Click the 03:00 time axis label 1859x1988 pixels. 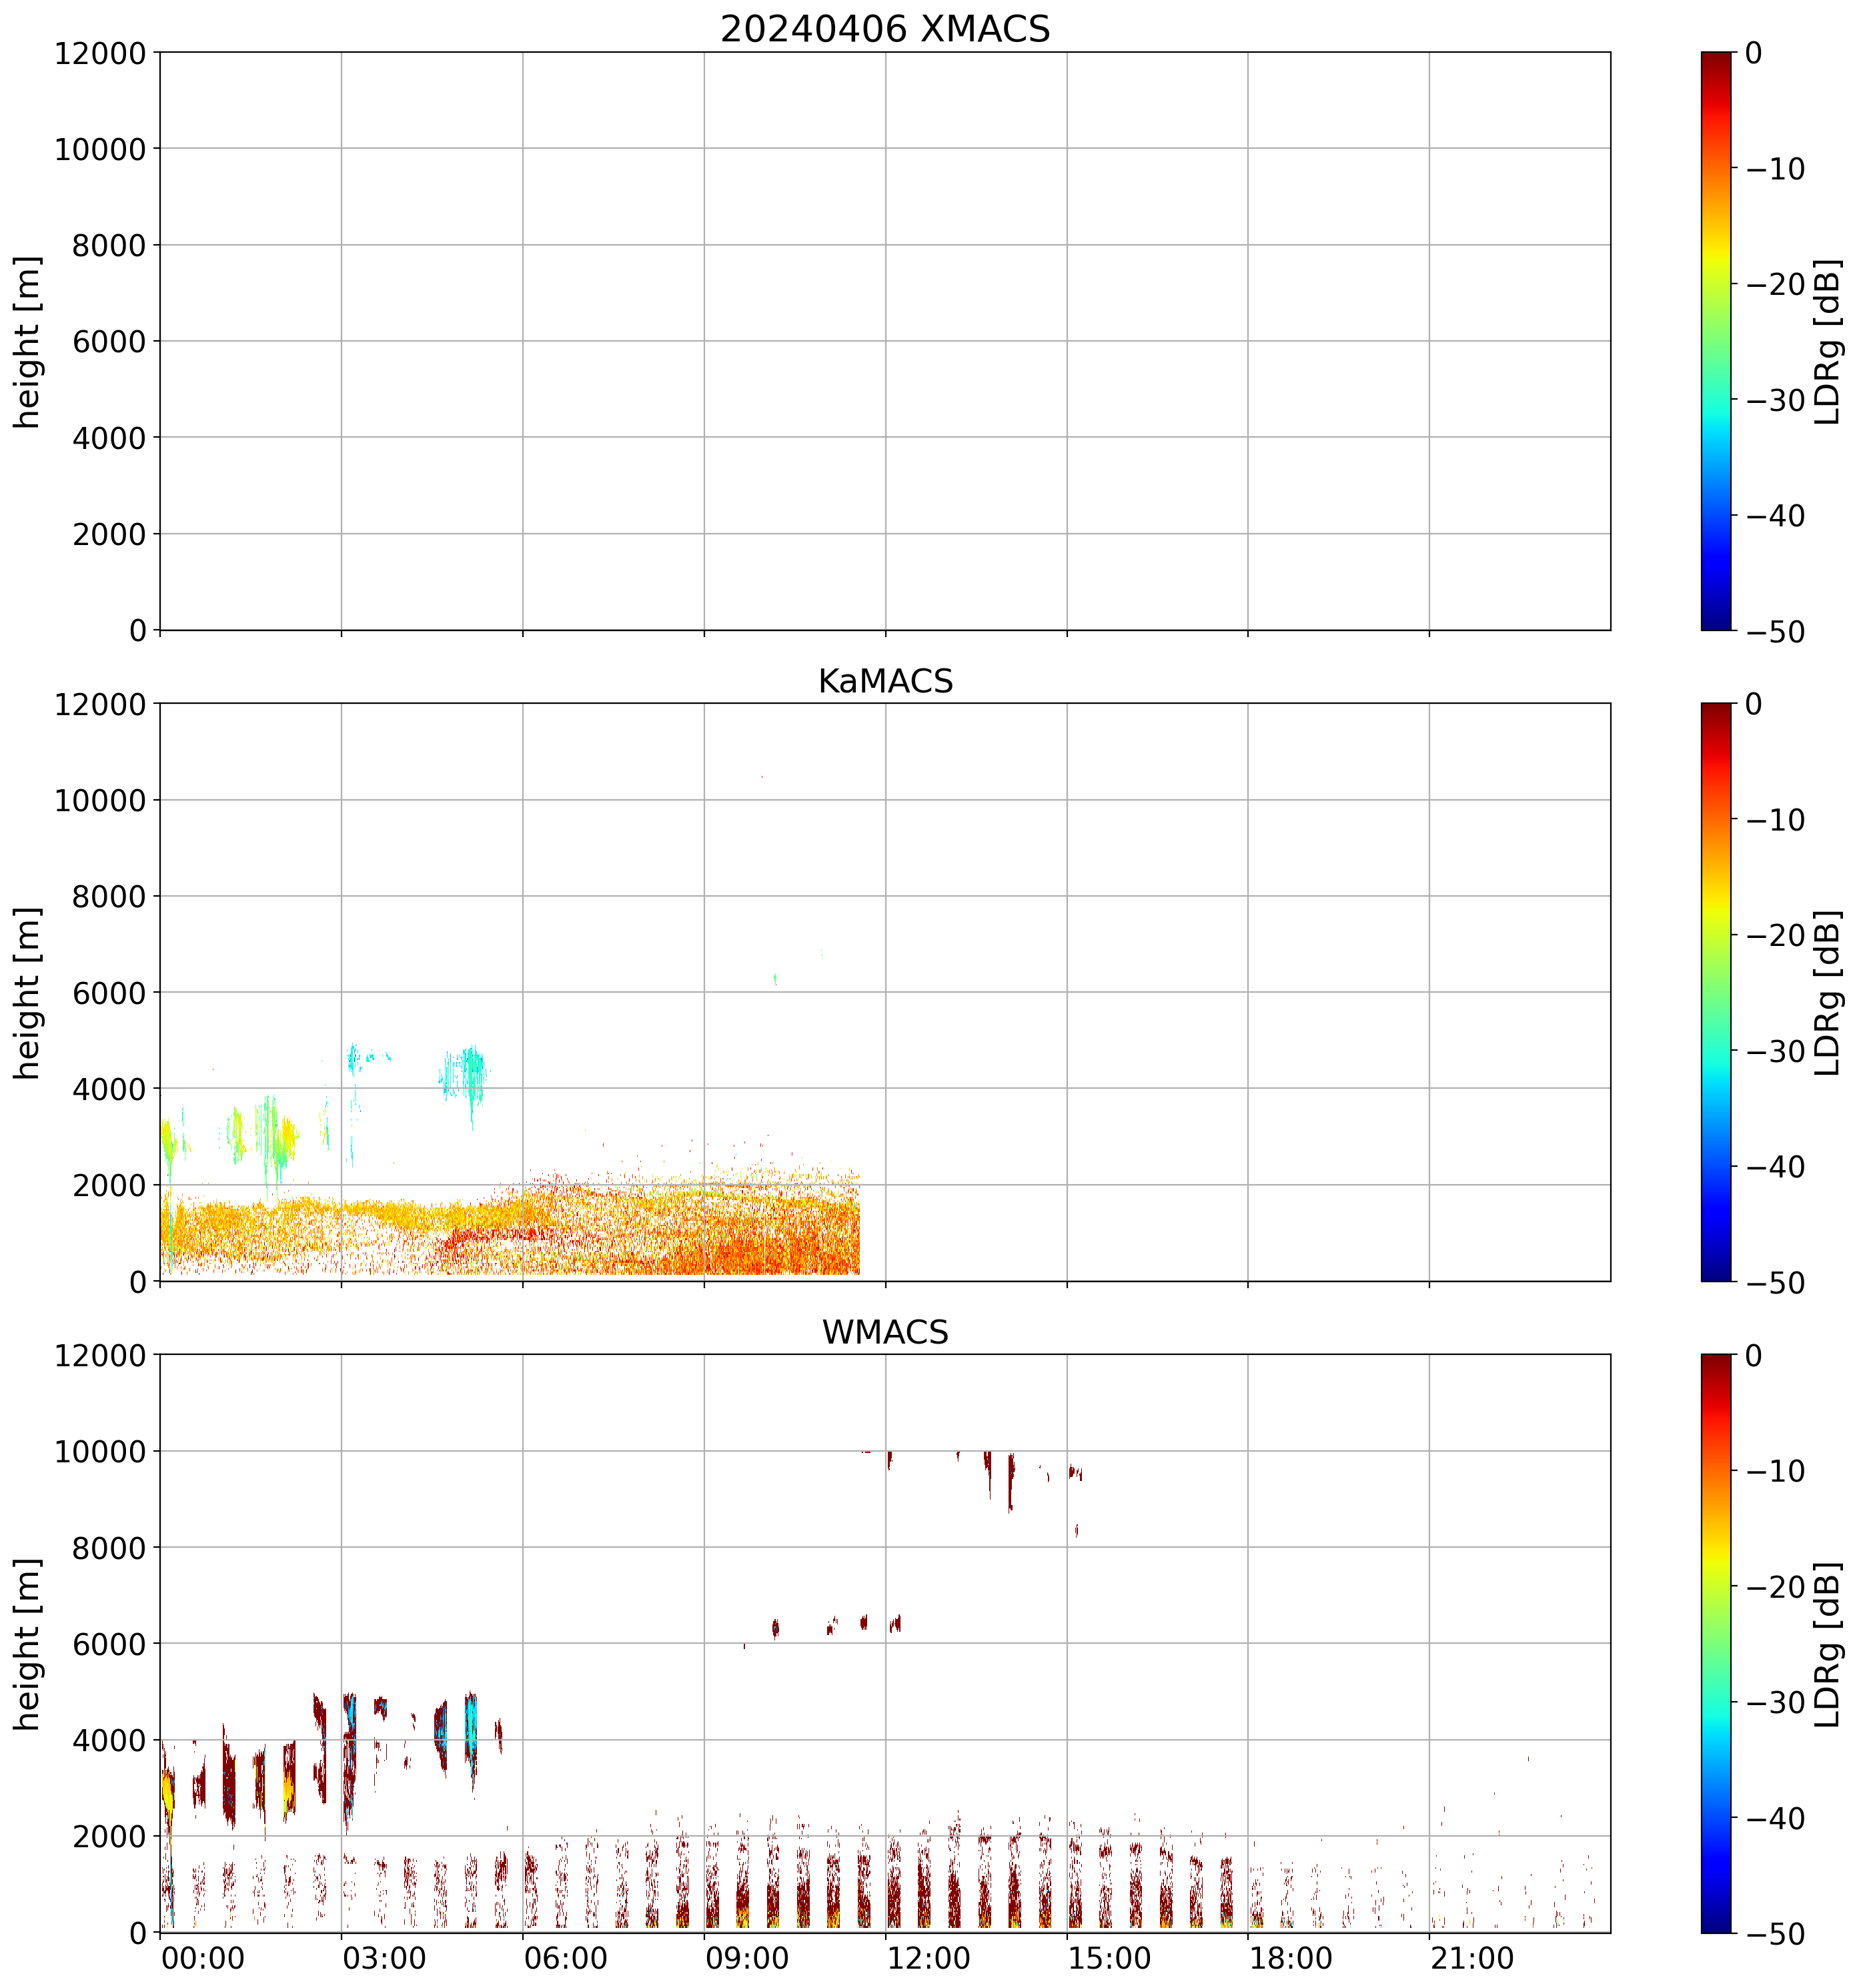[384, 1958]
